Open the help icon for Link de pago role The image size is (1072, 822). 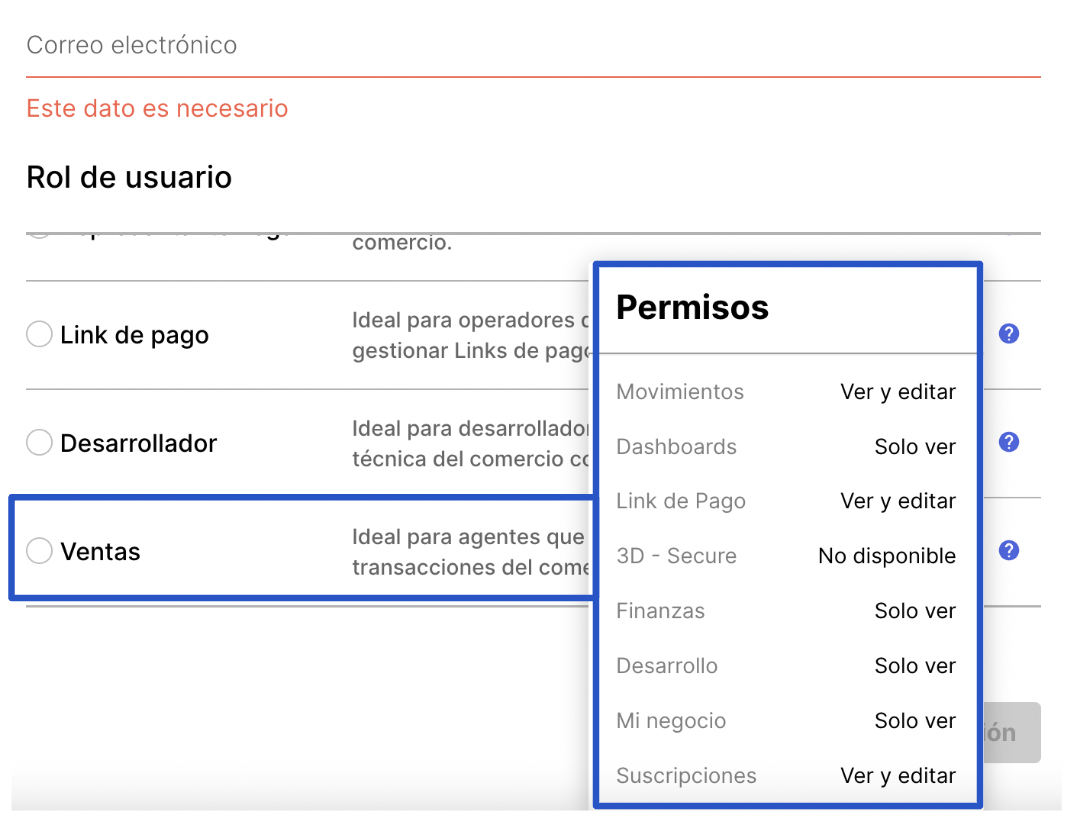pyautogui.click(x=1008, y=334)
